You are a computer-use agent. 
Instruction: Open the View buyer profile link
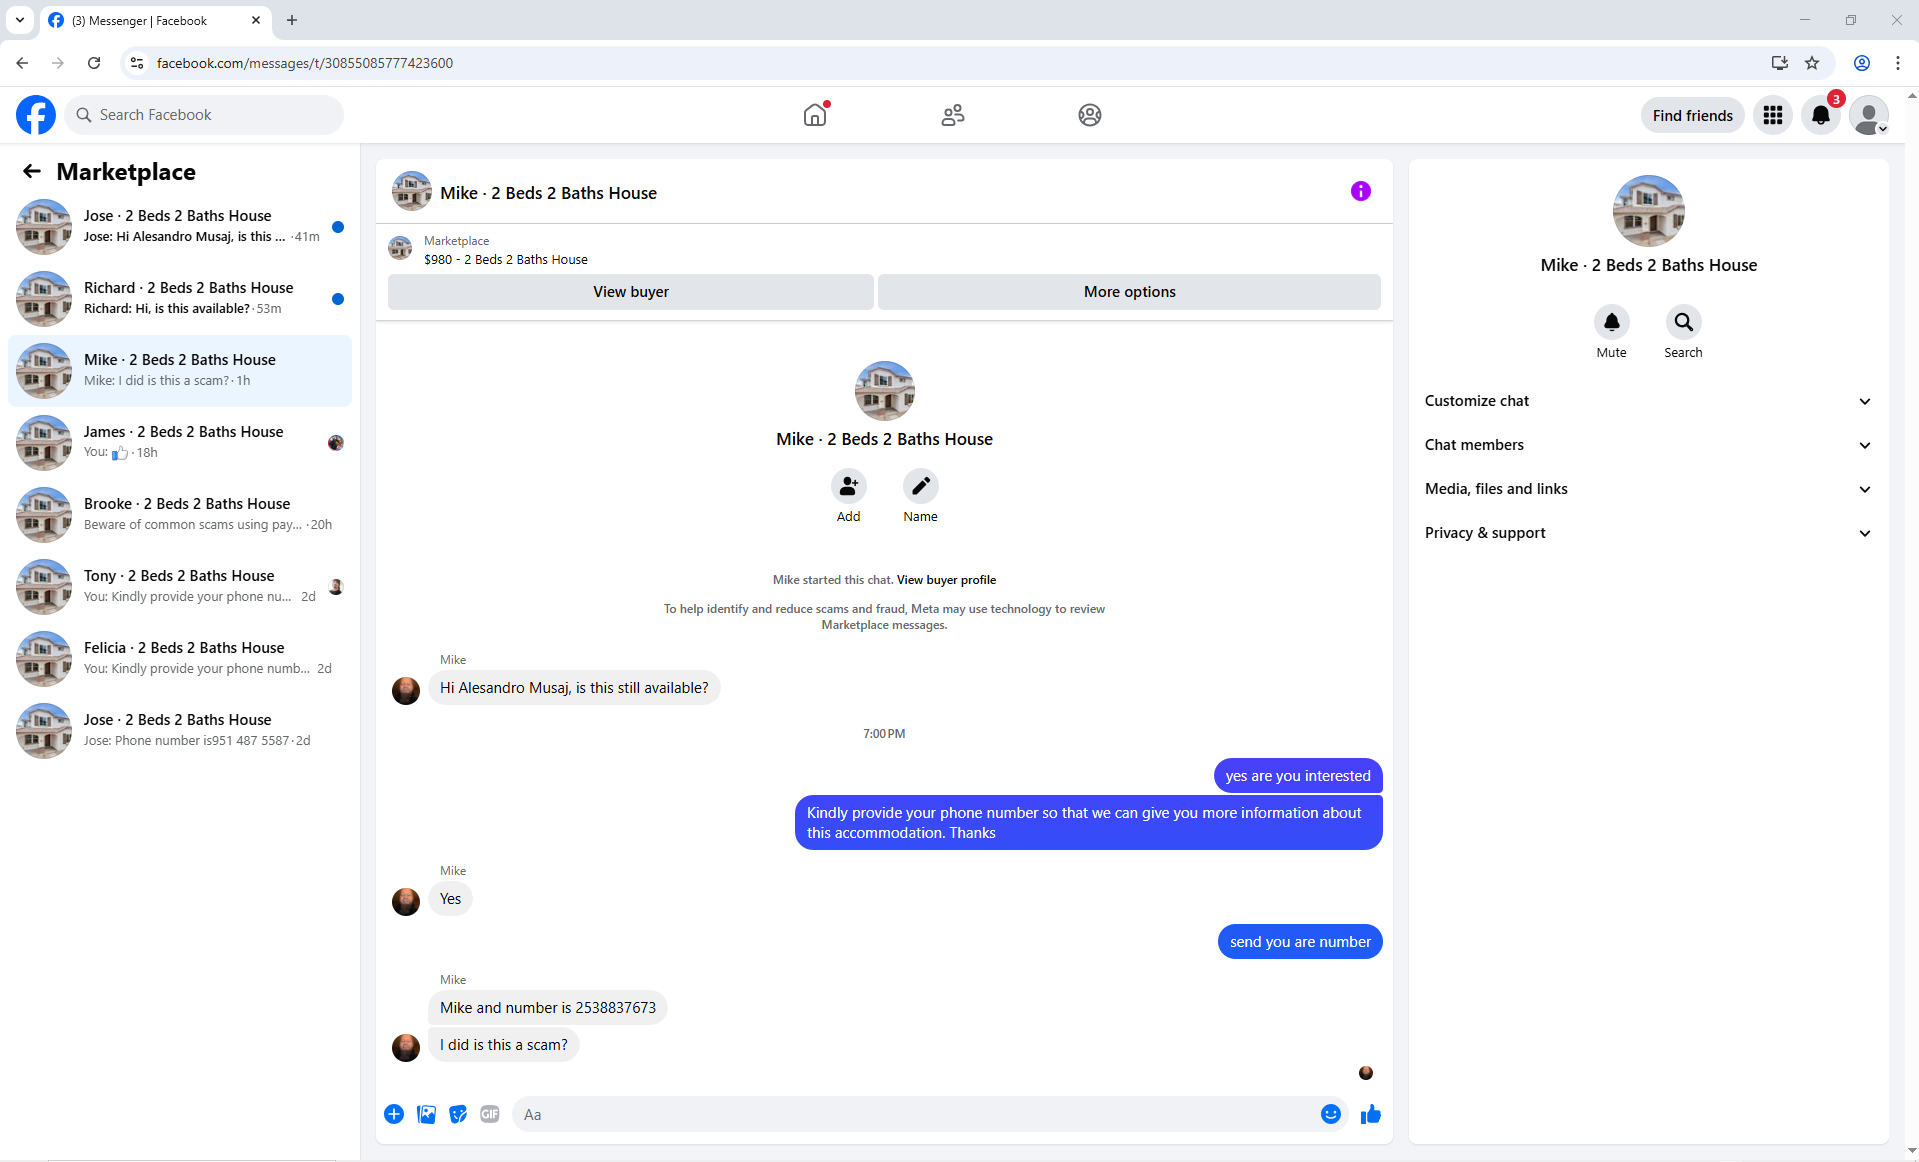pyautogui.click(x=946, y=580)
